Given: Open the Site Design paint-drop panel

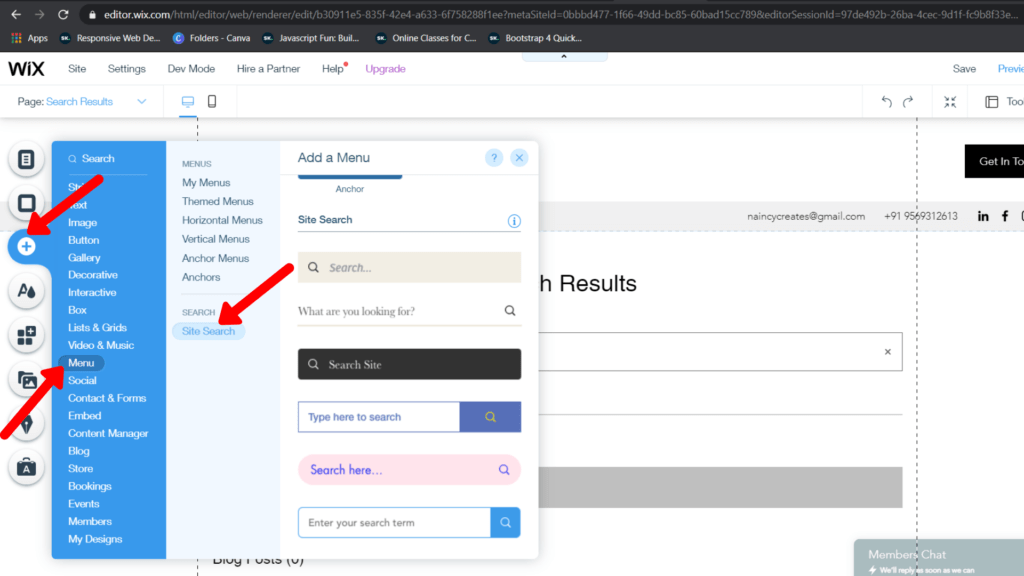Looking at the screenshot, I should pyautogui.click(x=27, y=291).
